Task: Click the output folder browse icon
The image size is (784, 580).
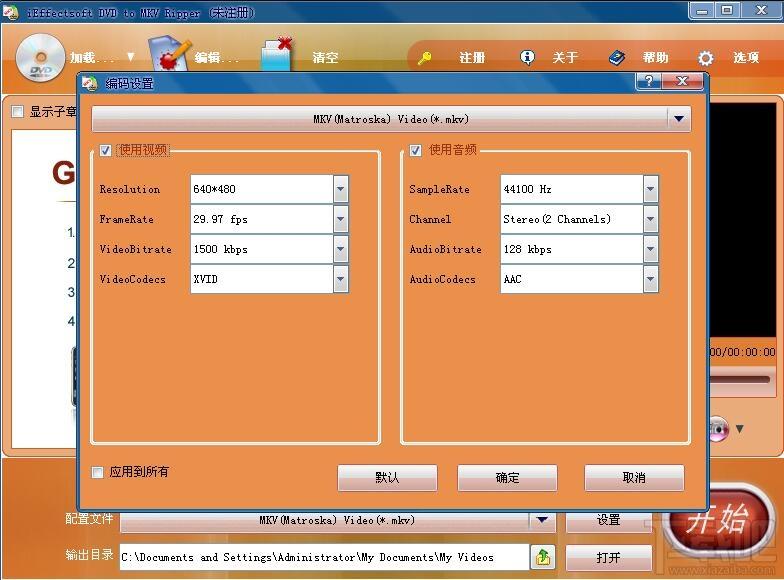Action: point(542,557)
